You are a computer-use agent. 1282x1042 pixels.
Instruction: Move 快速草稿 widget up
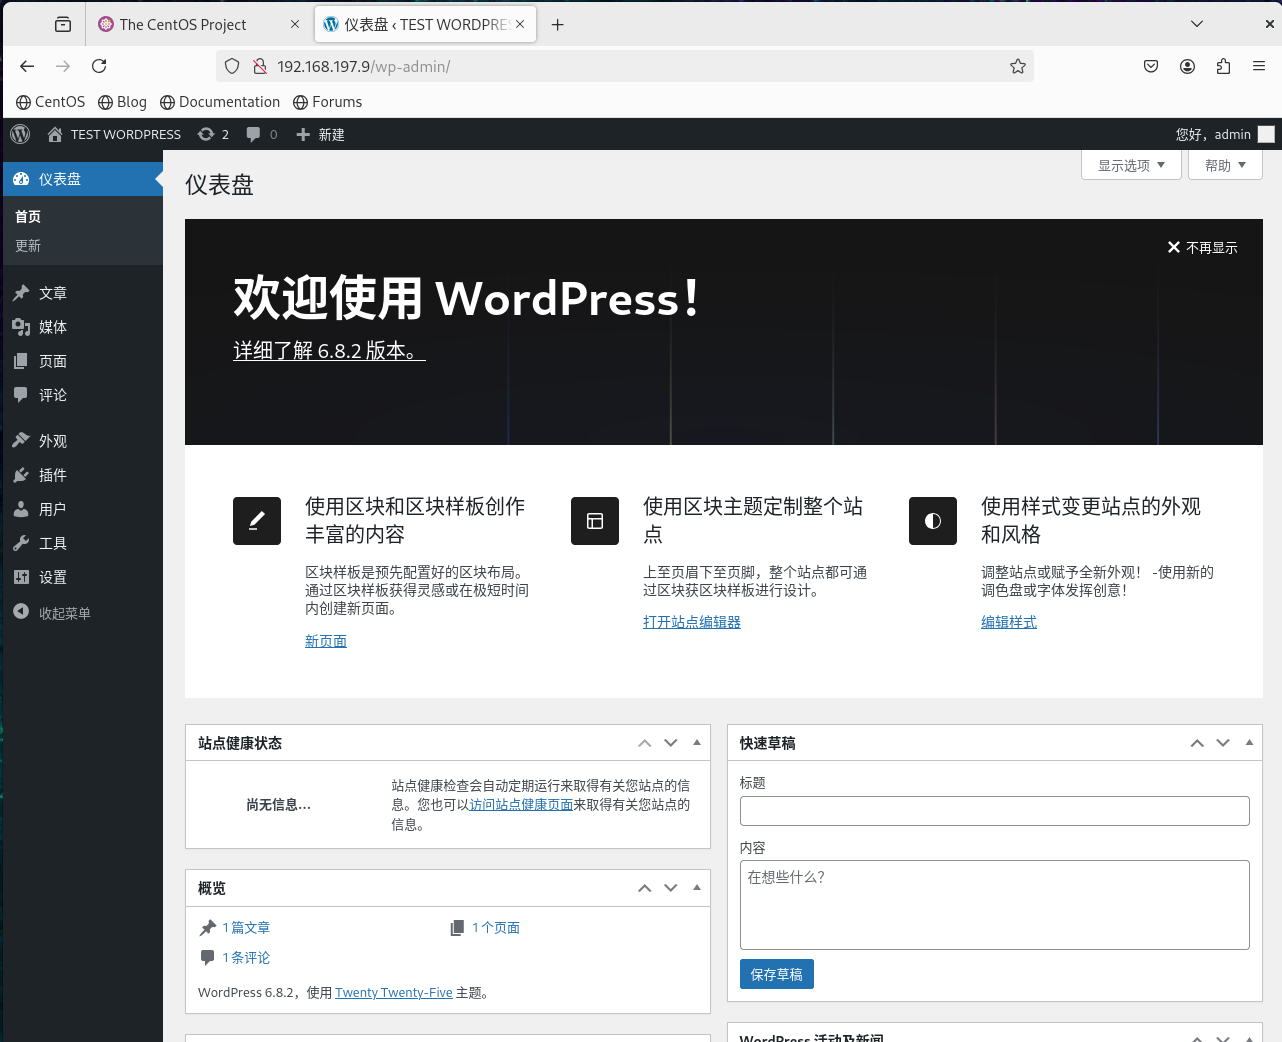pos(1197,743)
